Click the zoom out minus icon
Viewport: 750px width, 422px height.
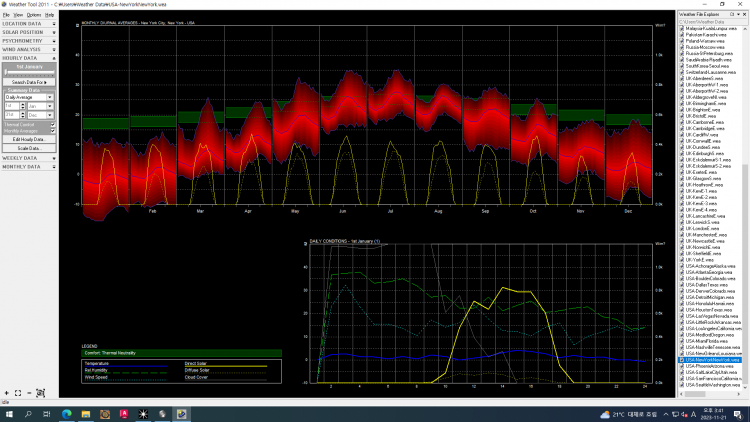[29, 393]
